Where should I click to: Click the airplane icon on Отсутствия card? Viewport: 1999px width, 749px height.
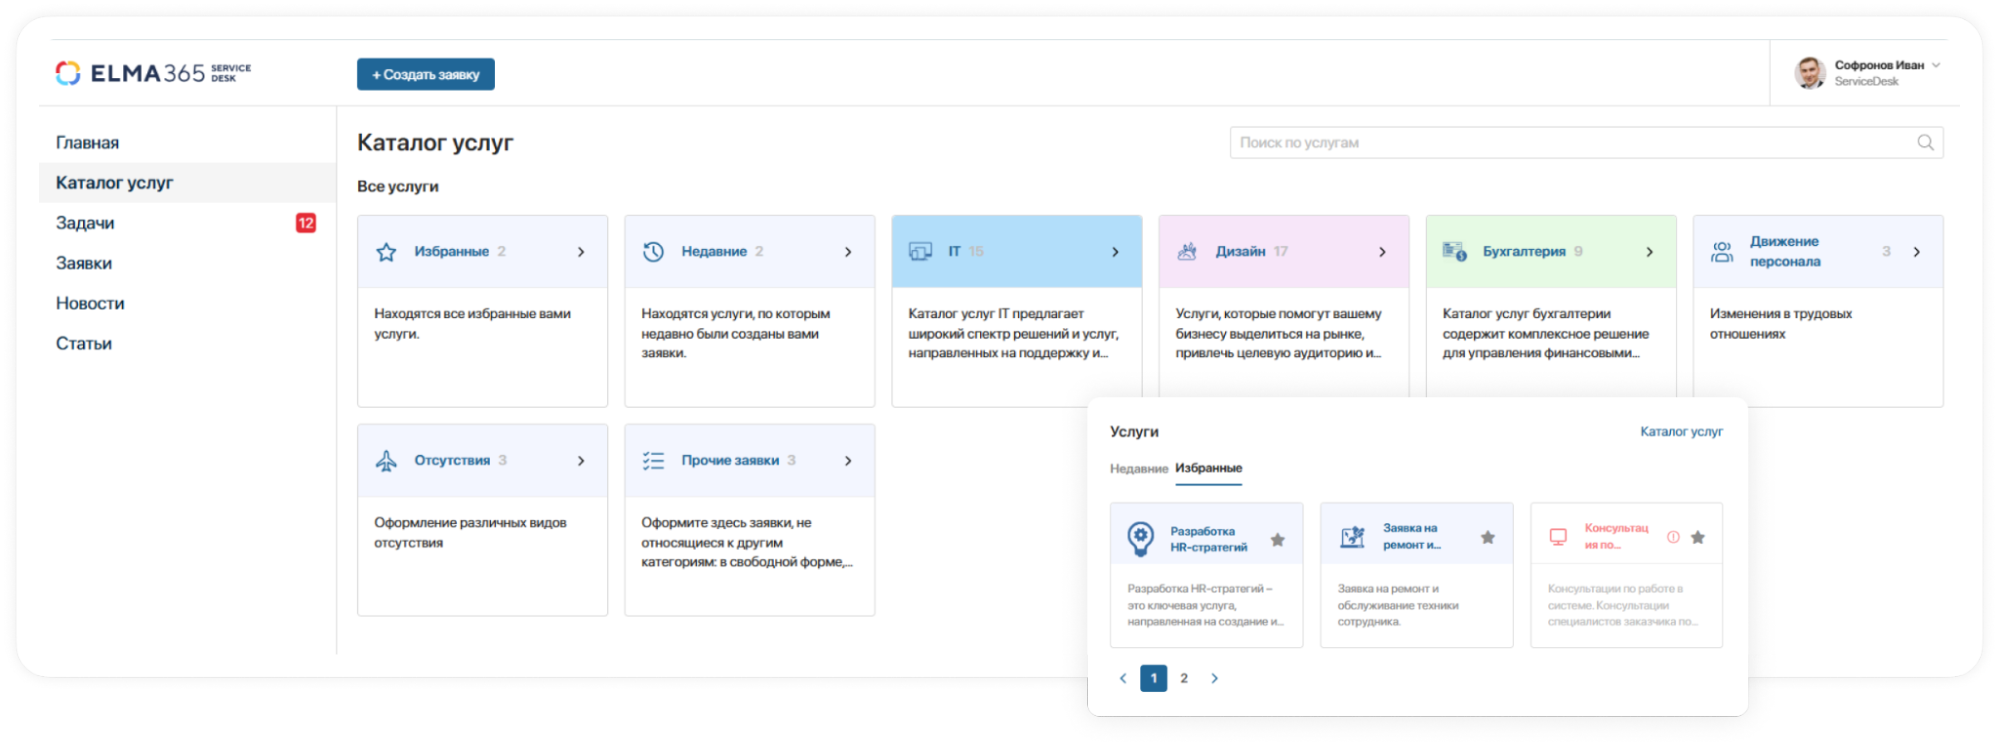386,461
